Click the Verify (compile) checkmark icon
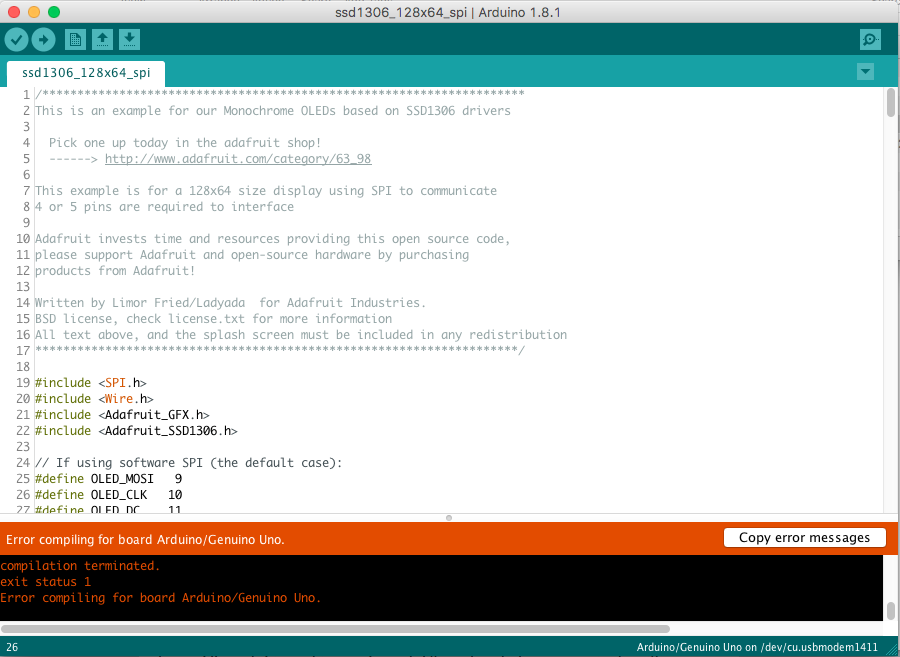This screenshot has height=657, width=900. click(x=16, y=39)
